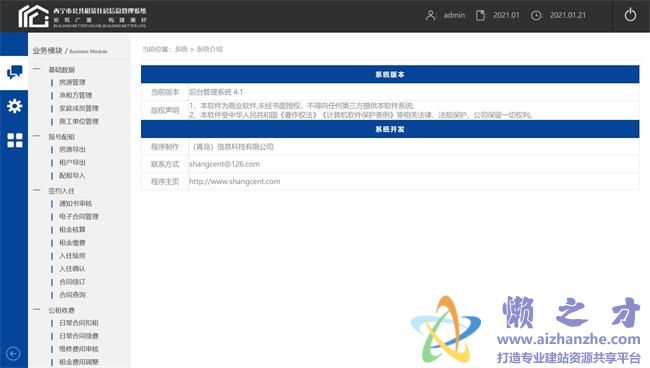Click the admin username text

click(x=454, y=15)
